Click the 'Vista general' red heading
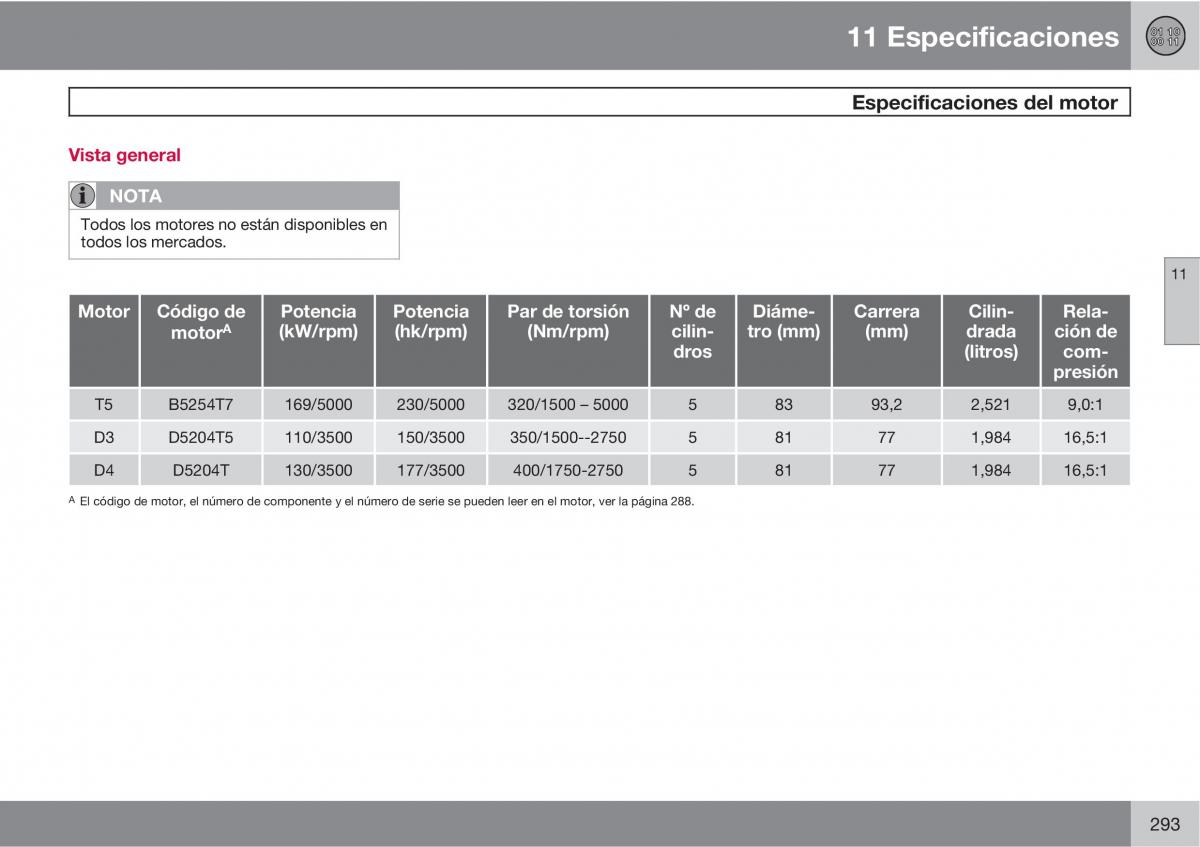 click(x=124, y=155)
